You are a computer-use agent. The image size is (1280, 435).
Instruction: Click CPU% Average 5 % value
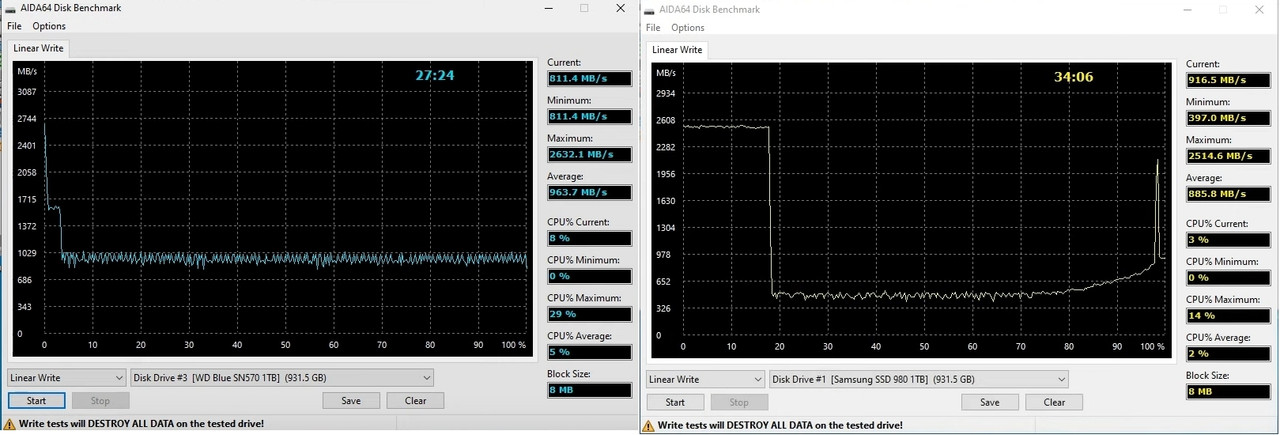click(590, 352)
